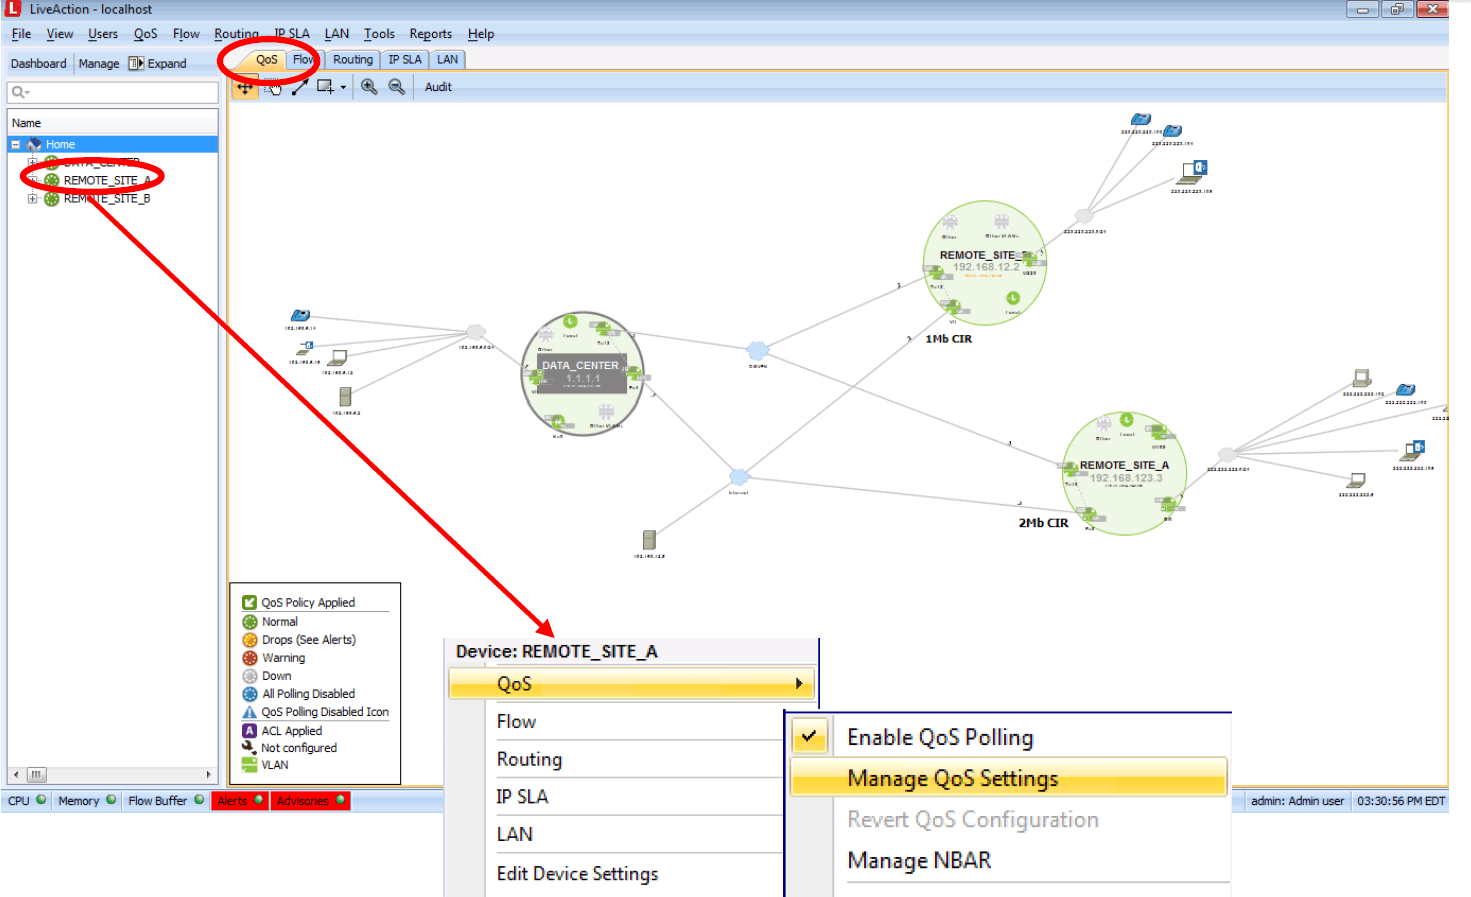The height and width of the screenshot is (897, 1471).
Task: Select REMOTE_SITE_A in the device tree
Action: 107,181
